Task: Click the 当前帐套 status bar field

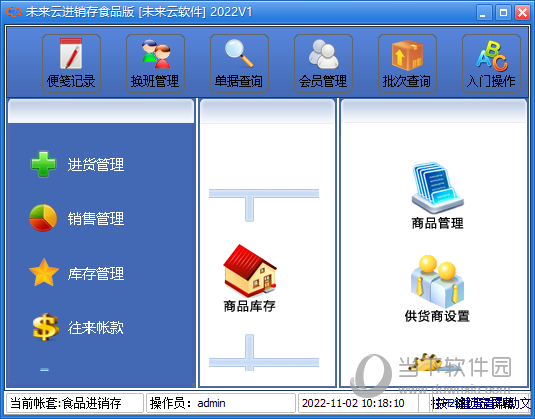Action: (75, 403)
